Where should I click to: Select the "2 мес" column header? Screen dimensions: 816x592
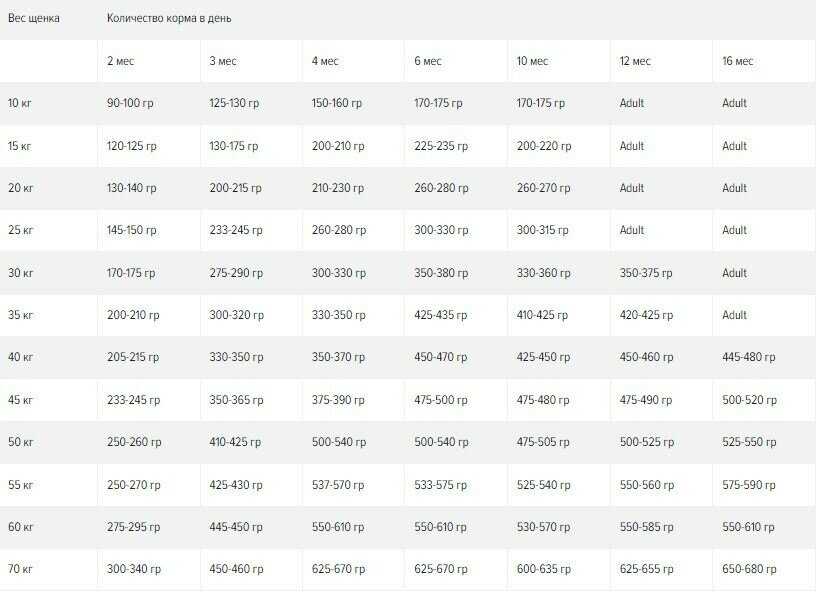click(x=121, y=61)
